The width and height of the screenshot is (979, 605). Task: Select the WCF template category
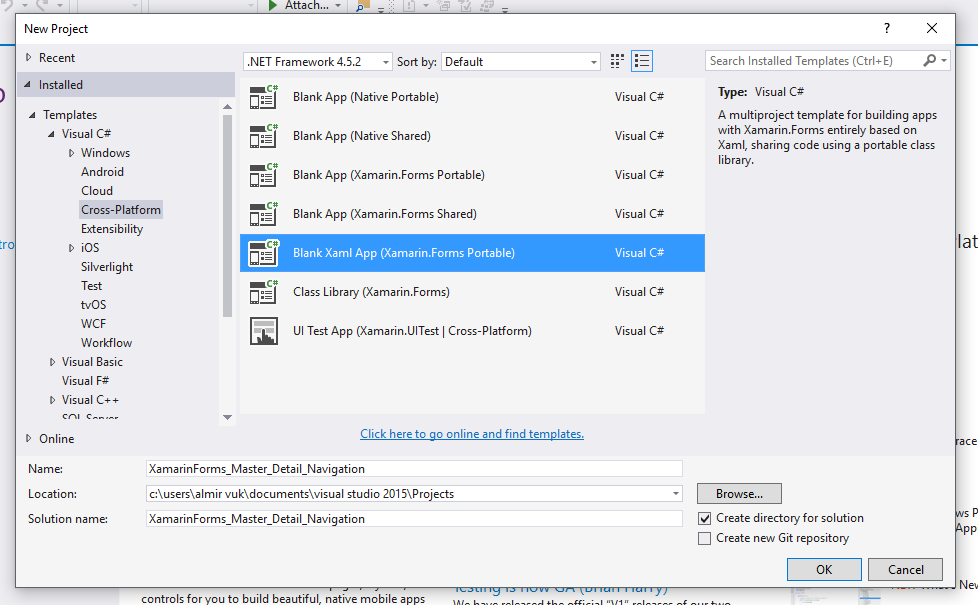(x=93, y=324)
